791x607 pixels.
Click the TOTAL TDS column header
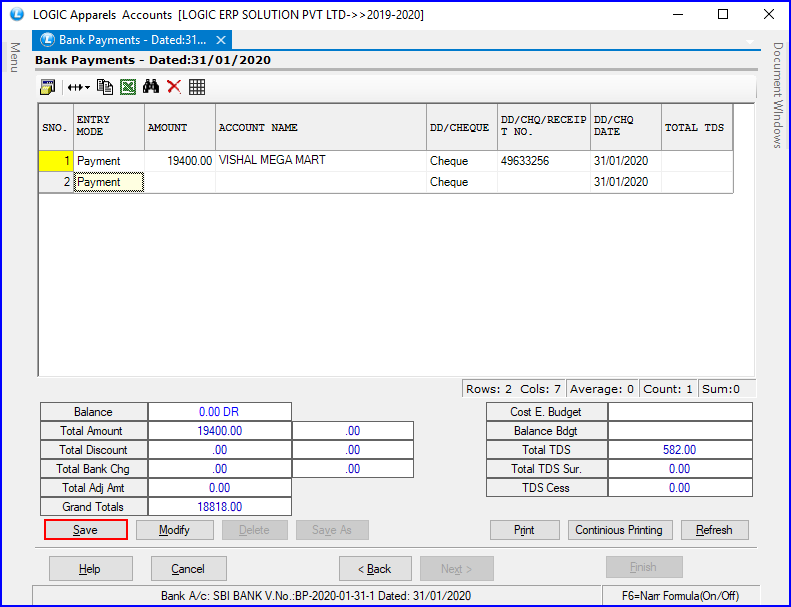(x=697, y=127)
